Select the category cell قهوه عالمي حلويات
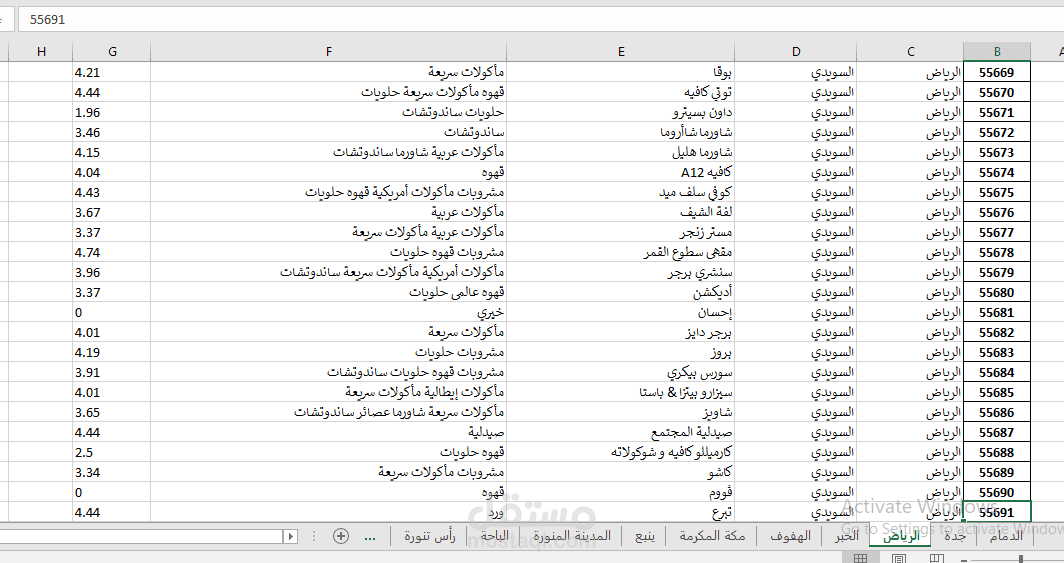1064x563 pixels. point(328,292)
